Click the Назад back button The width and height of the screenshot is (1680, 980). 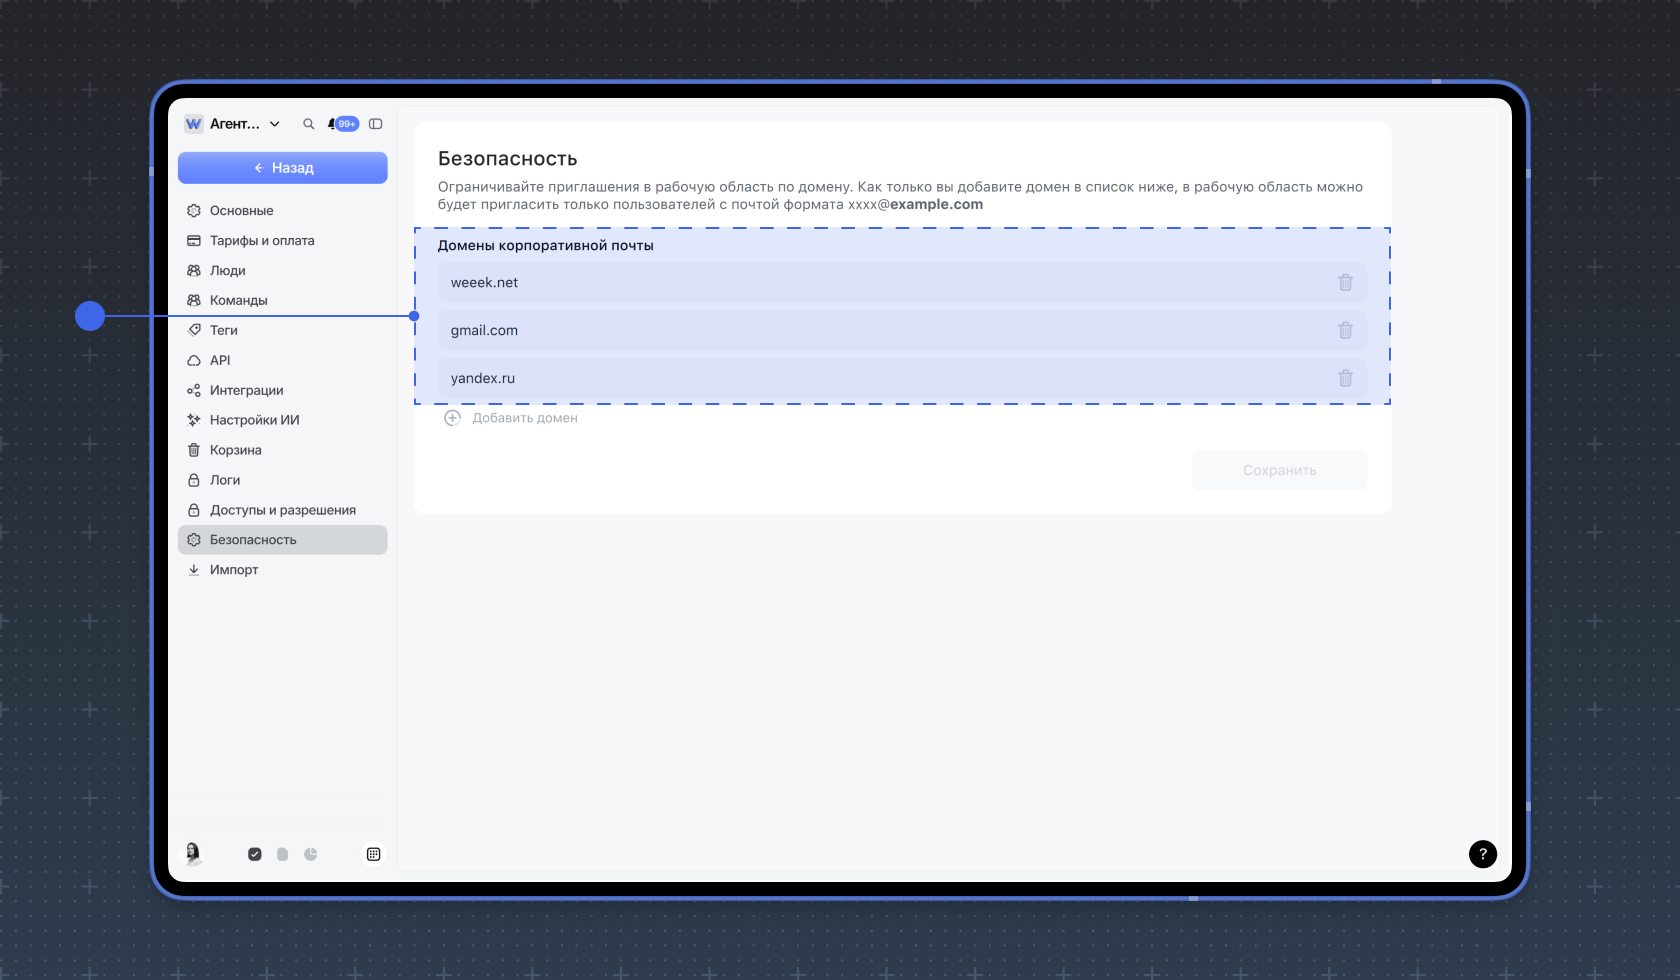pyautogui.click(x=283, y=168)
